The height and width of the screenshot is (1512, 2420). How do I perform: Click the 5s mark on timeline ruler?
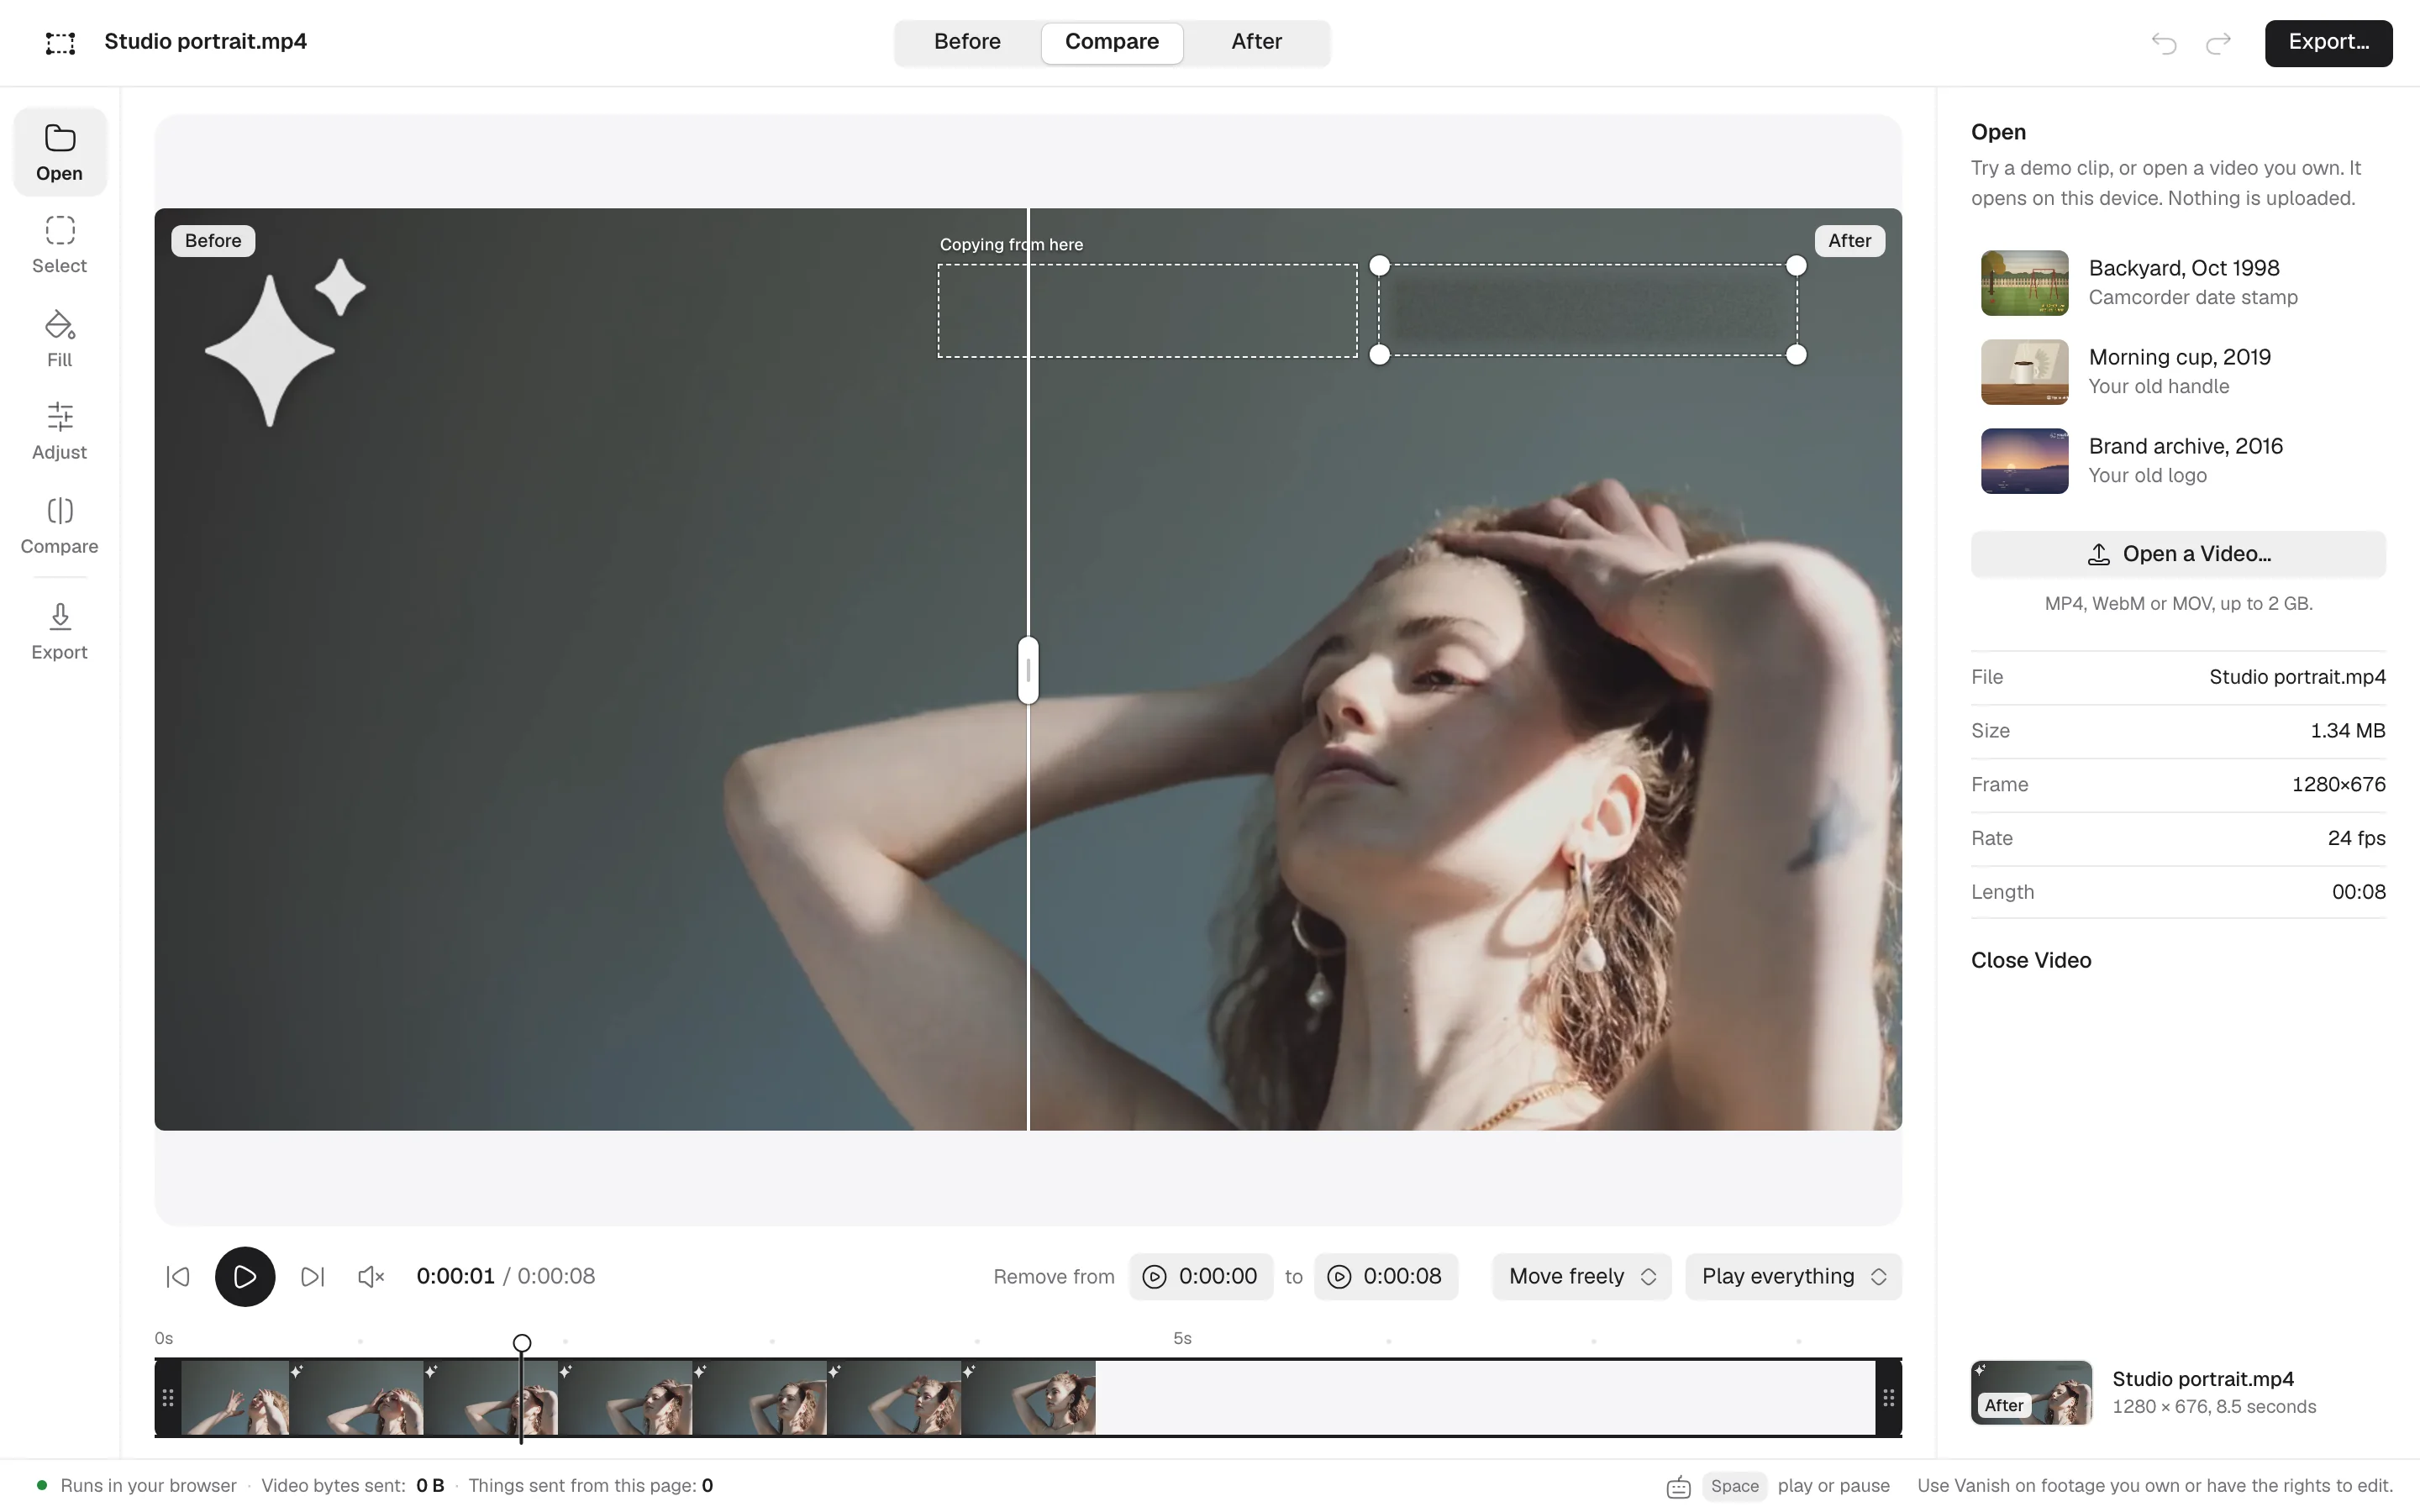click(1182, 1338)
